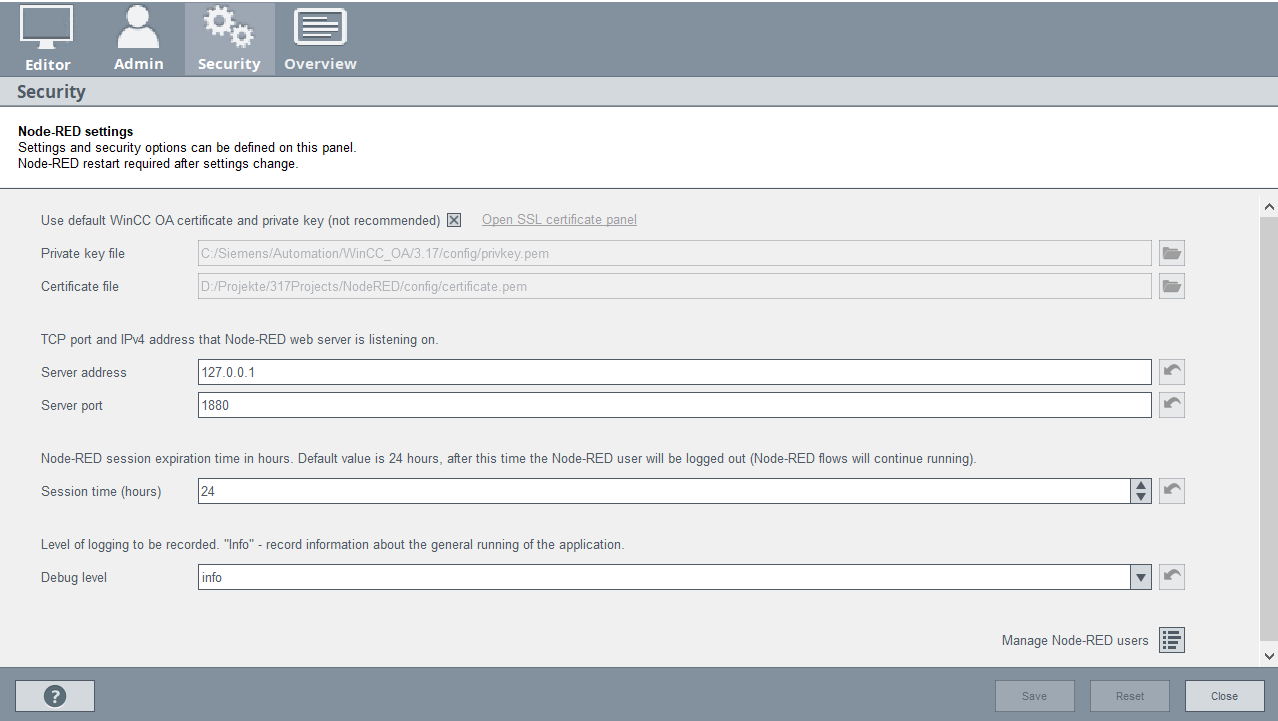Decrease session time hours with down arrow
Screen dimensions: 1278x721
pyautogui.click(x=1140, y=497)
